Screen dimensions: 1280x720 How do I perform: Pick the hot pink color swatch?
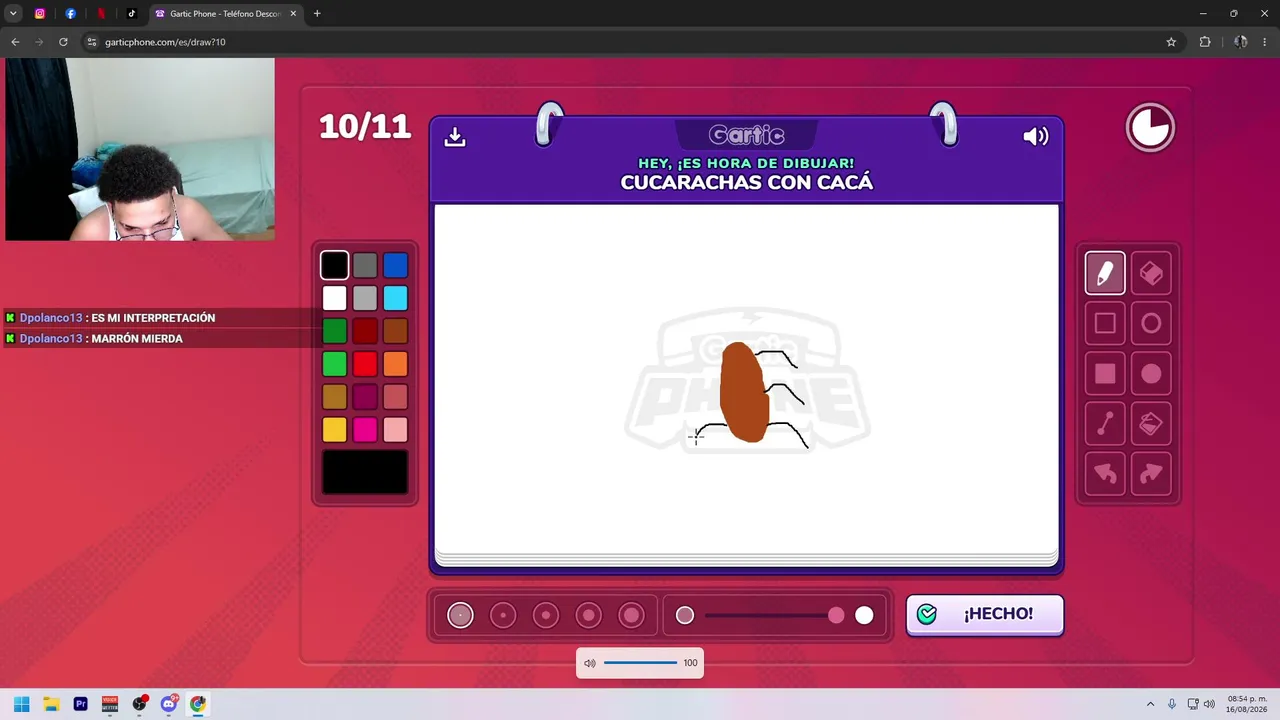click(365, 430)
